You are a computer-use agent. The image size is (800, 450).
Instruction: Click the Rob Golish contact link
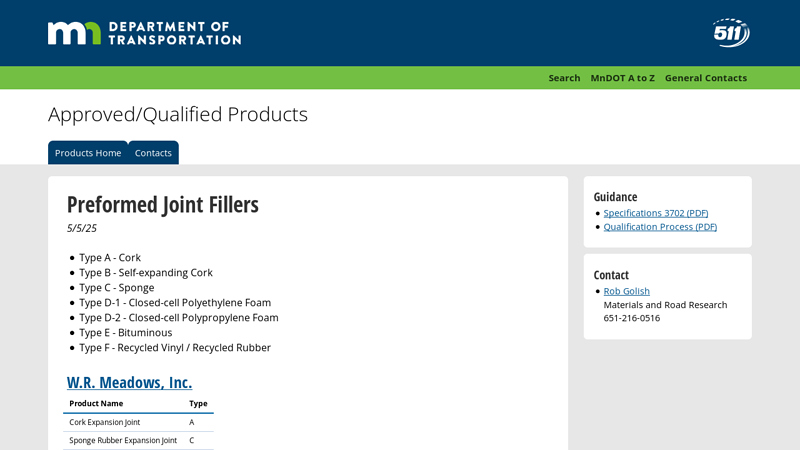click(x=626, y=291)
